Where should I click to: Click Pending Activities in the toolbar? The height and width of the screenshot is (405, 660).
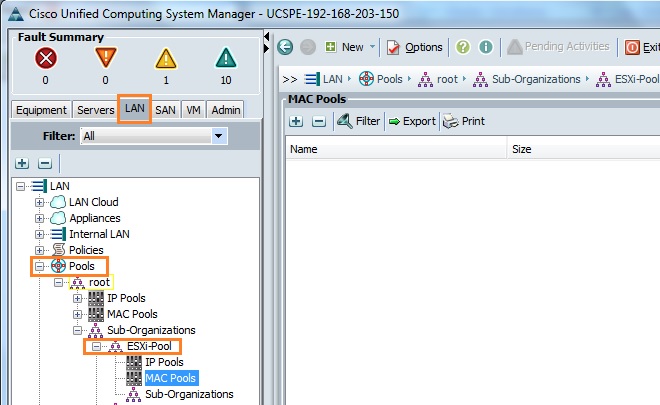558,46
